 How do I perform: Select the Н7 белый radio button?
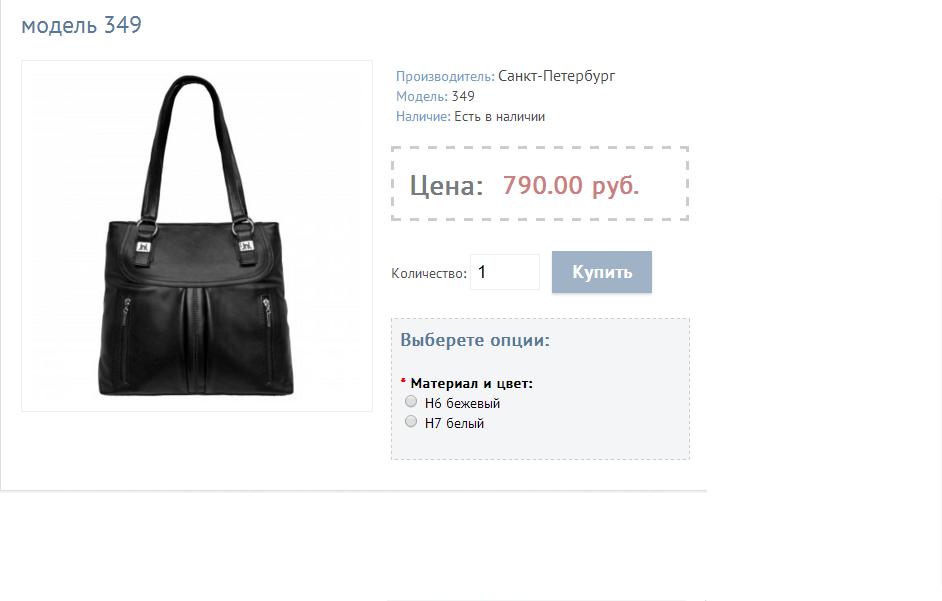click(411, 421)
